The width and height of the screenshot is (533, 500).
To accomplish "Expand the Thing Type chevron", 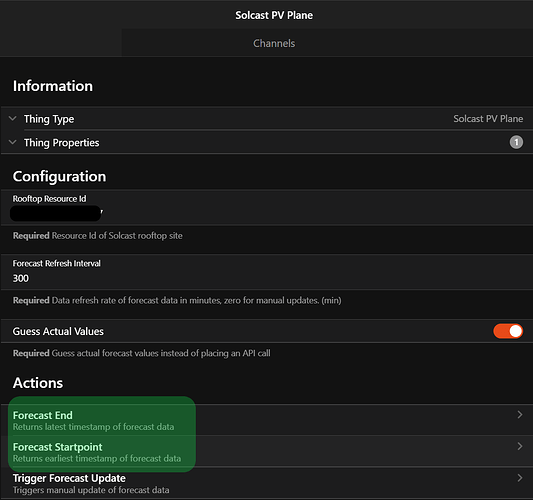I will (x=13, y=119).
